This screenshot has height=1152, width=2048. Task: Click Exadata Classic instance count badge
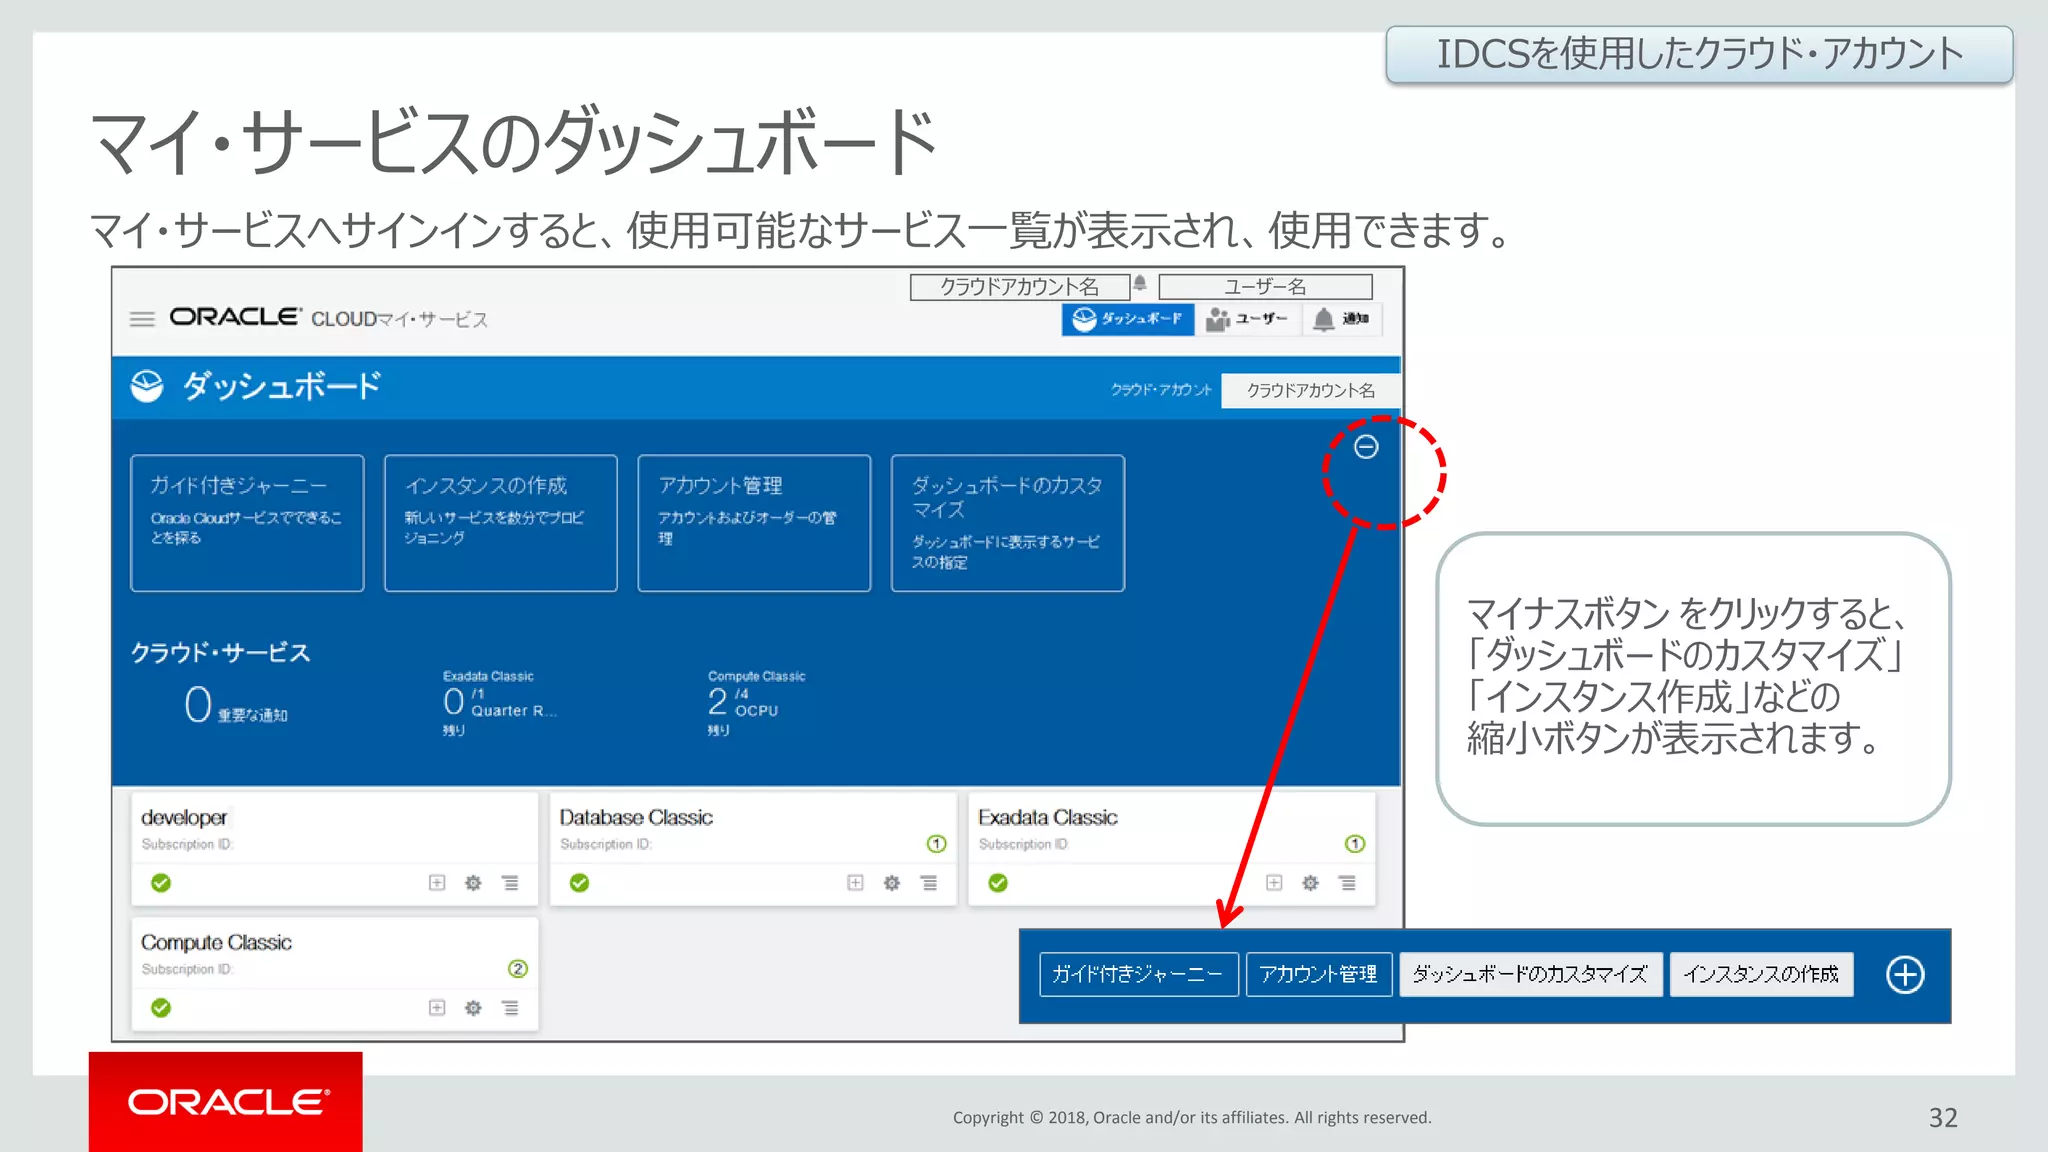[1355, 844]
